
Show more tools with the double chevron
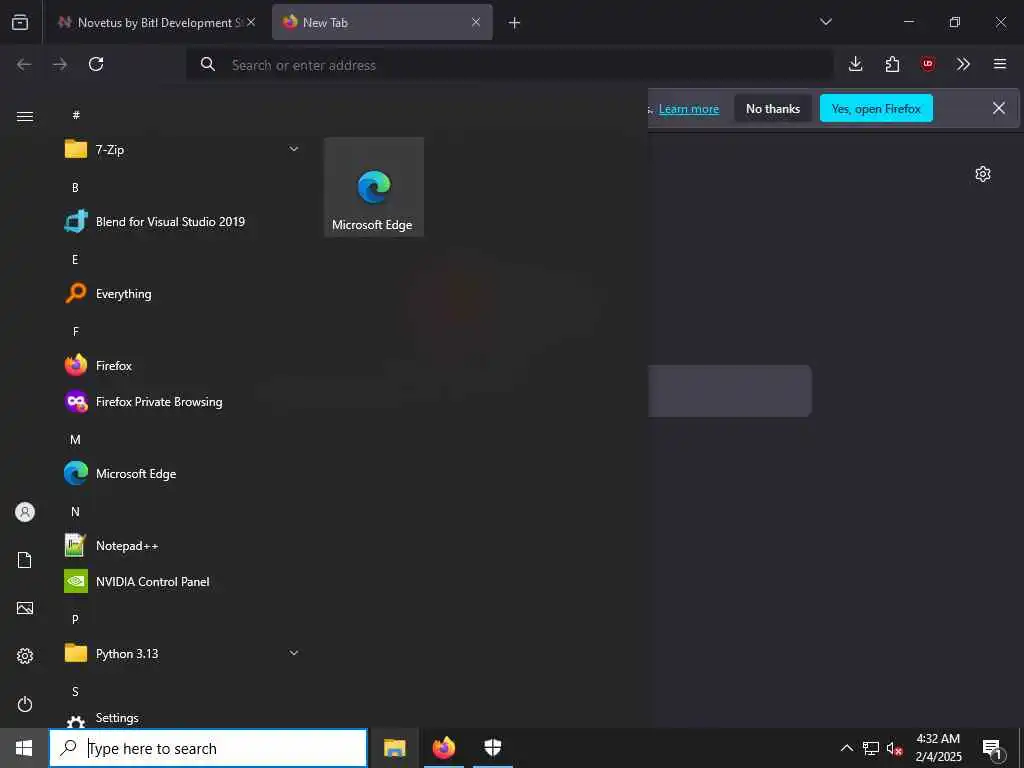(963, 64)
